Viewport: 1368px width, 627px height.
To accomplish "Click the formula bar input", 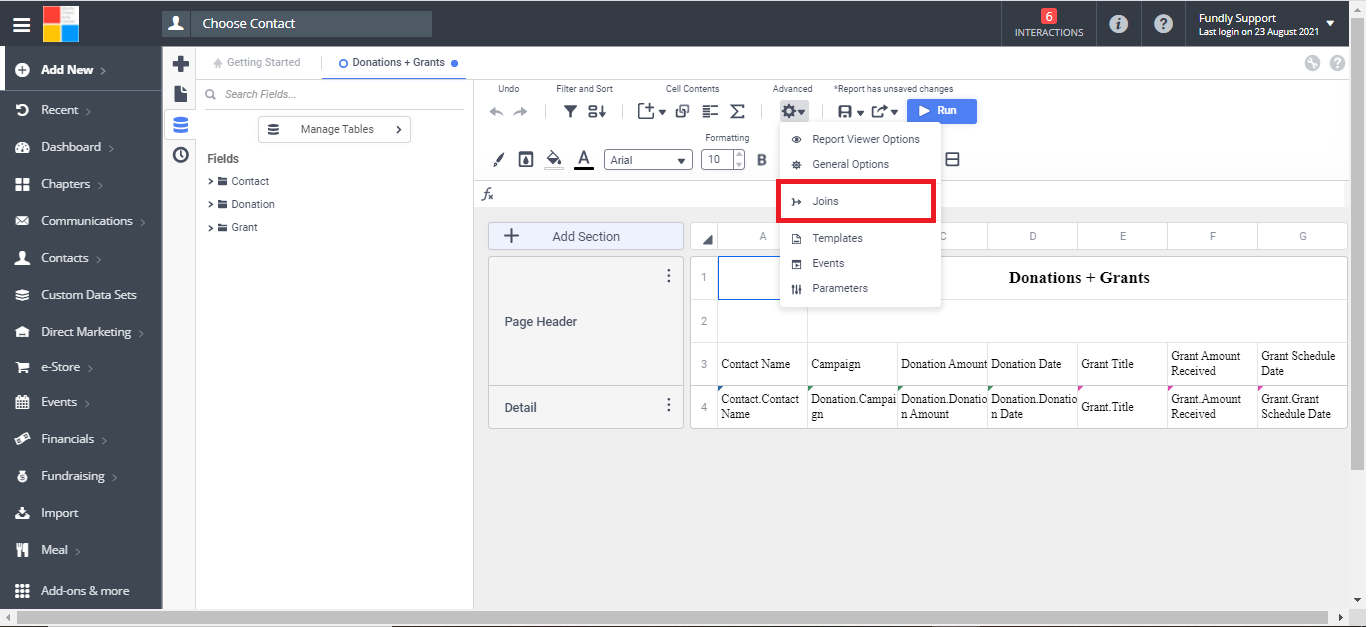I will (920, 194).
